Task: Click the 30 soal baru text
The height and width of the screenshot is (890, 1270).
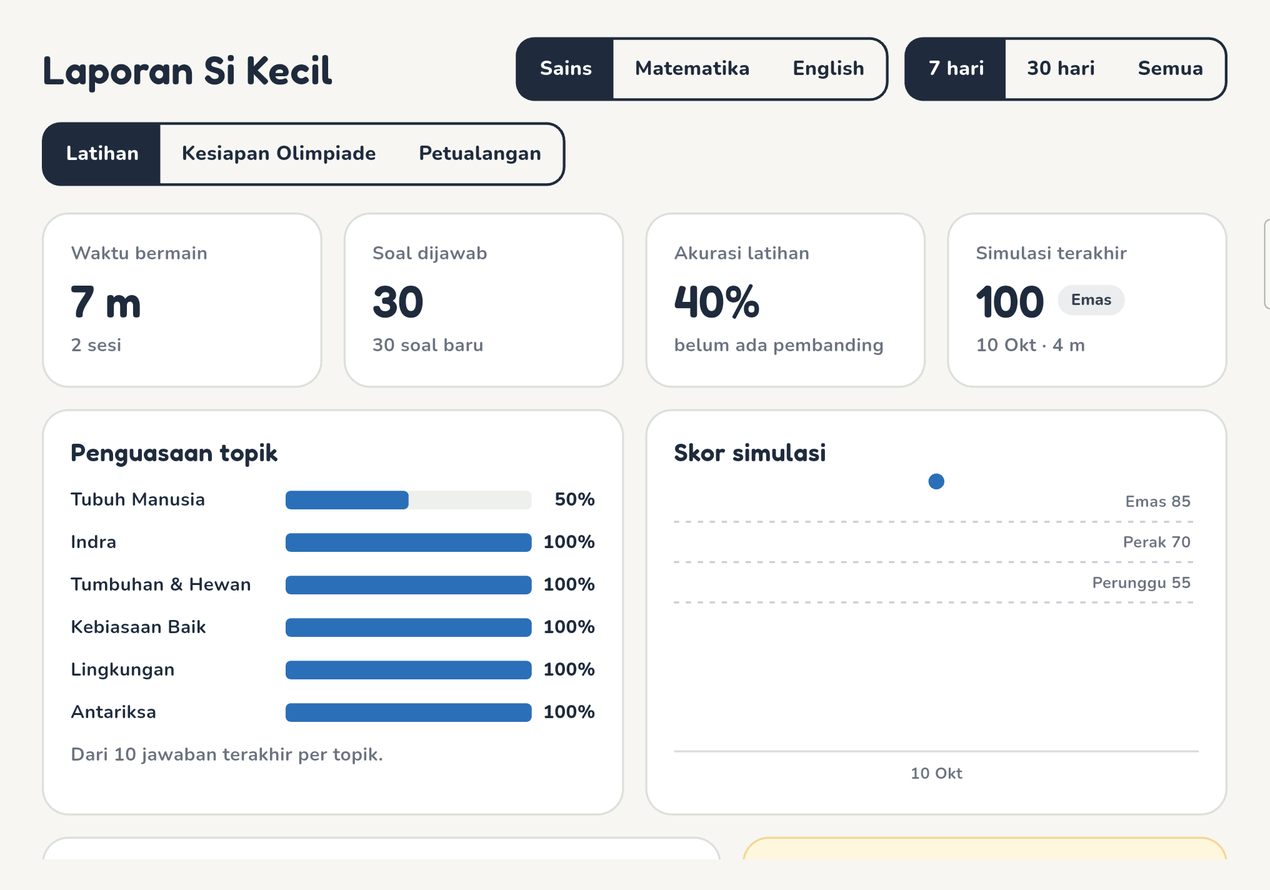Action: 428,345
